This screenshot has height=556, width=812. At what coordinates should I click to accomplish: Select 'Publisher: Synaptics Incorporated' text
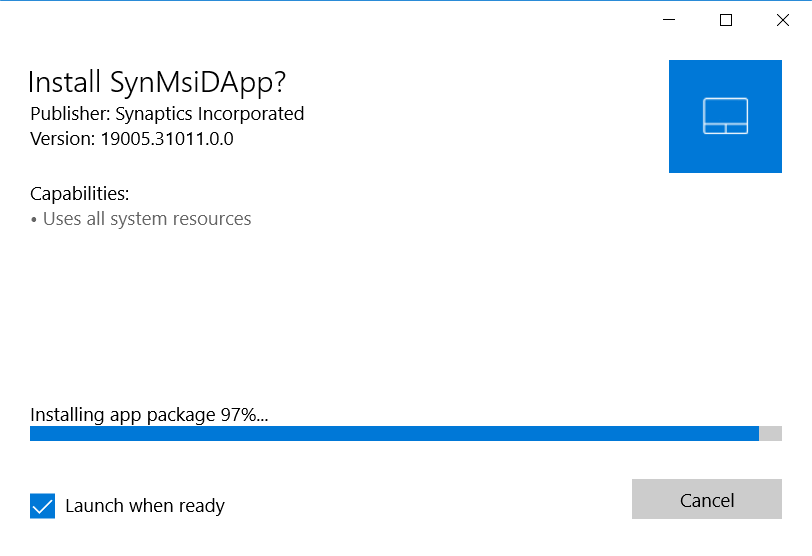pos(167,114)
